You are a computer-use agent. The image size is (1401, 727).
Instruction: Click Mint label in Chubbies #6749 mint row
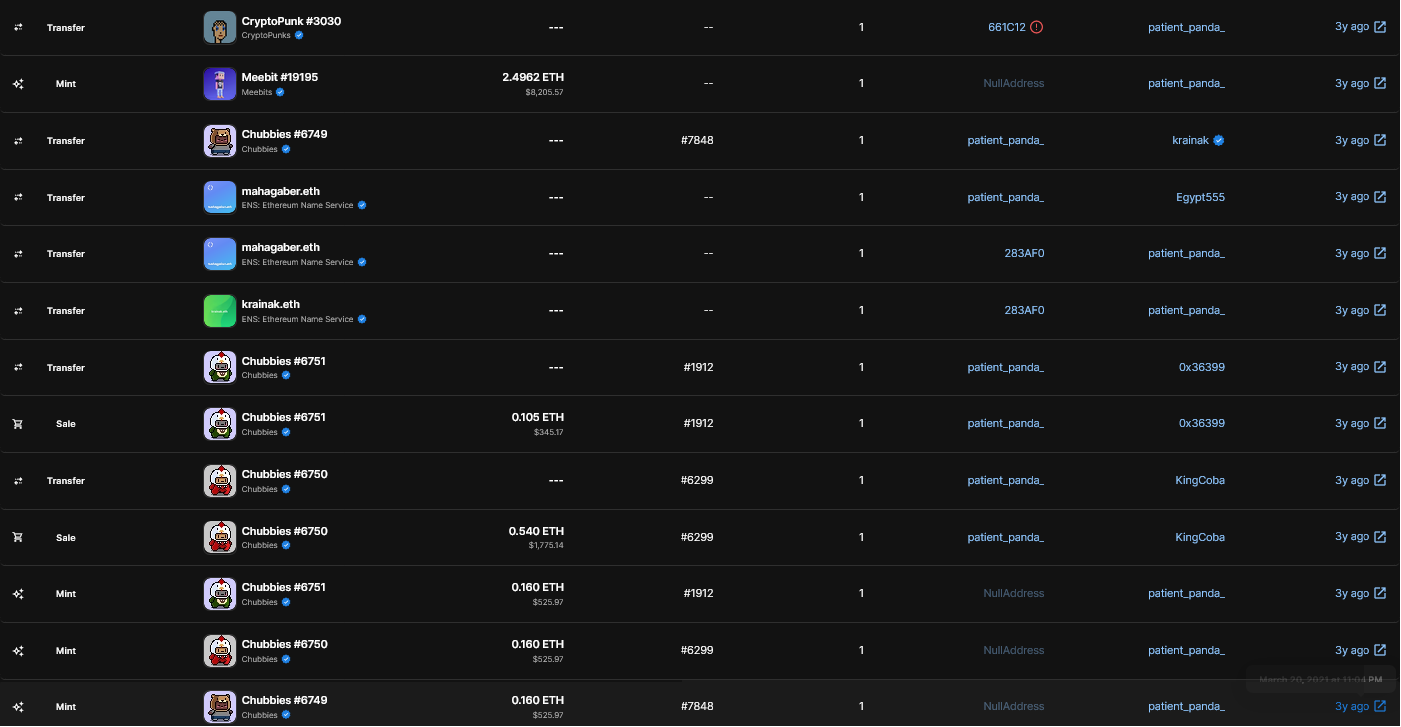66,707
